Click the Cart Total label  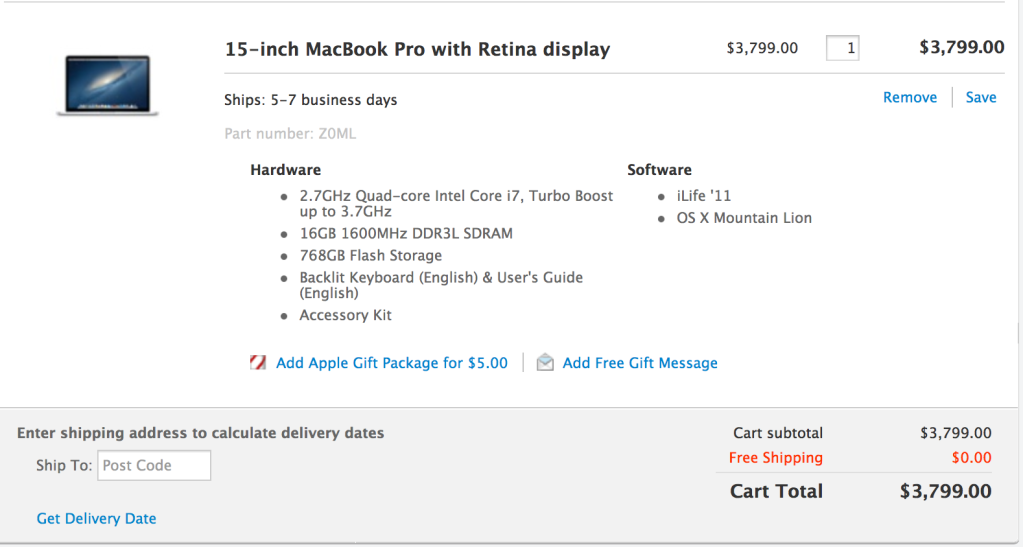776,491
